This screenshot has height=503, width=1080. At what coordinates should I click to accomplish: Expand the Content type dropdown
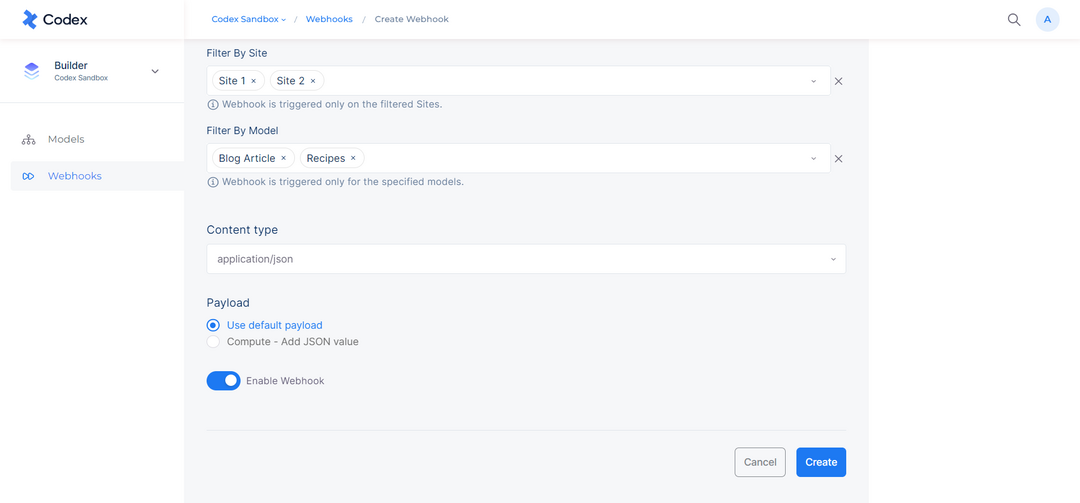526,259
